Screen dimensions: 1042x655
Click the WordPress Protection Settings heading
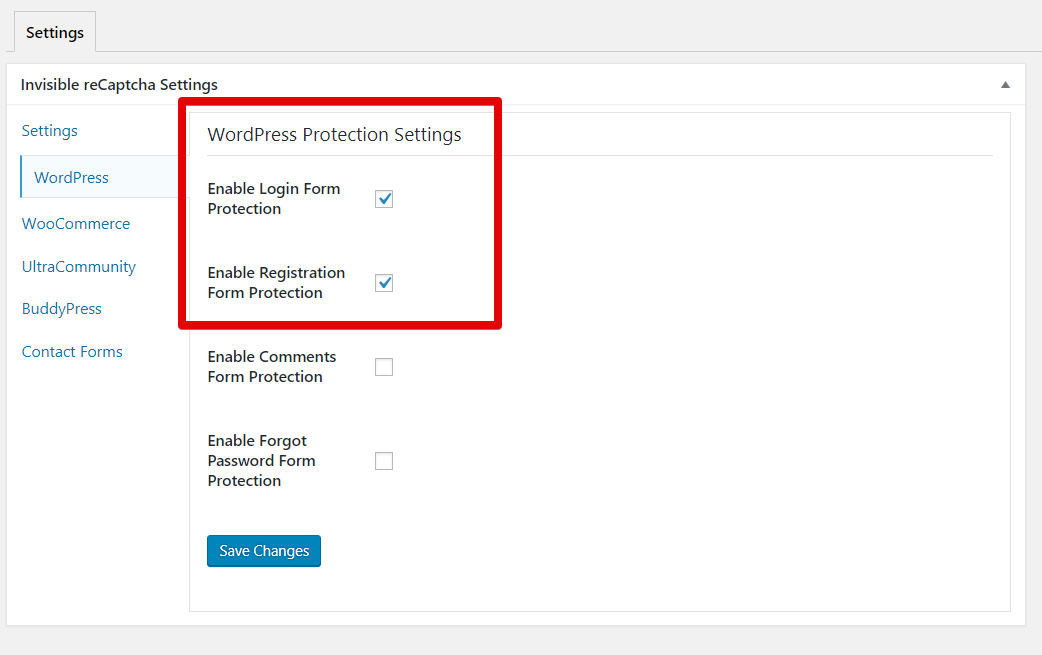tap(334, 134)
